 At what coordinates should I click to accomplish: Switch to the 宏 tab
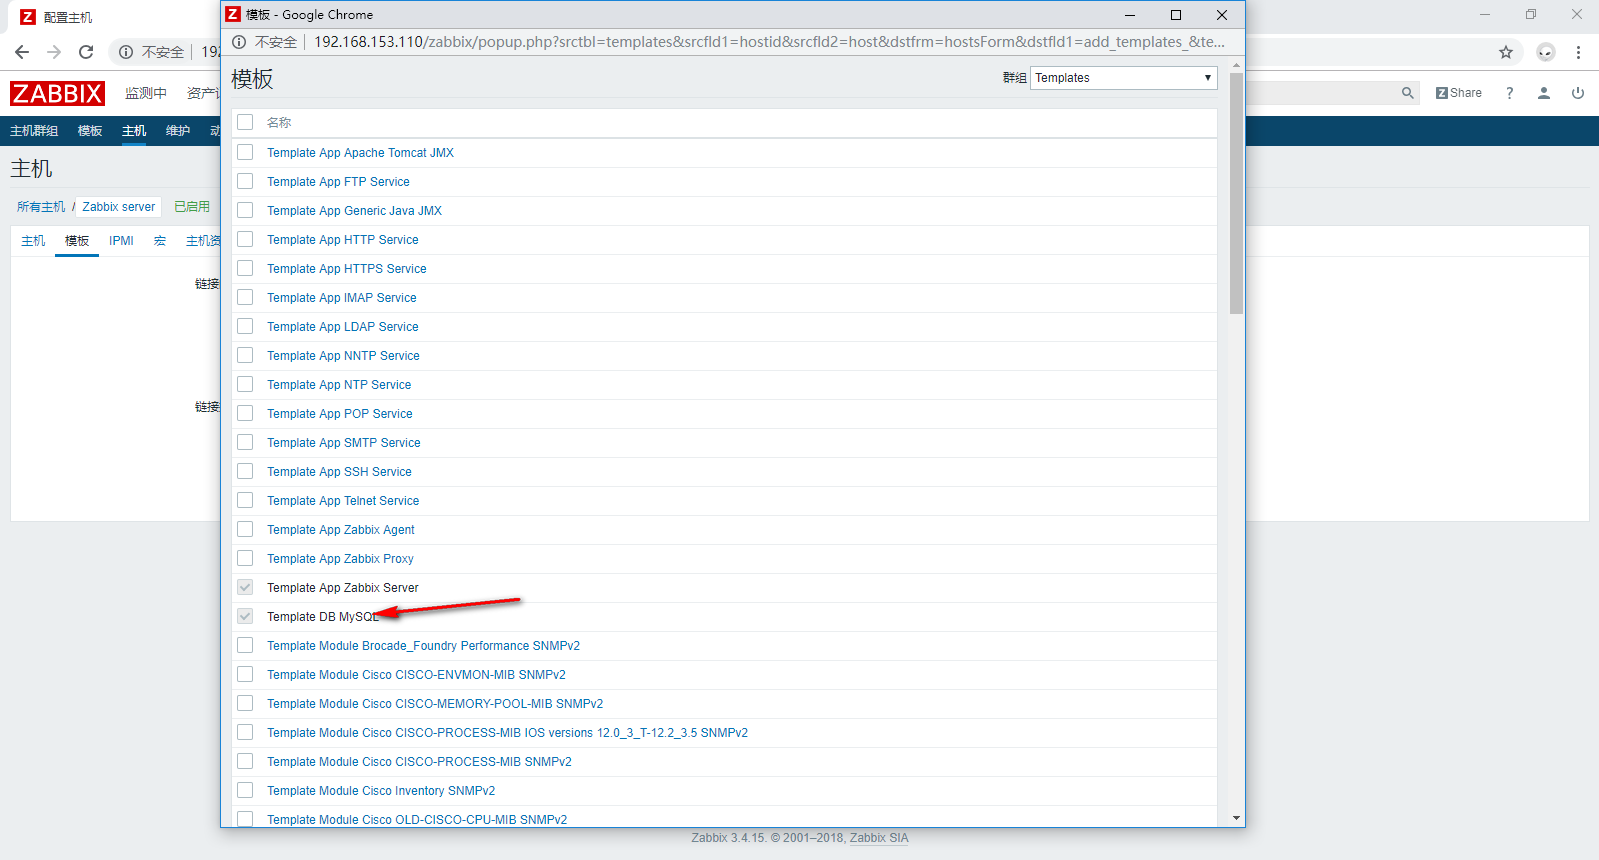click(x=160, y=241)
